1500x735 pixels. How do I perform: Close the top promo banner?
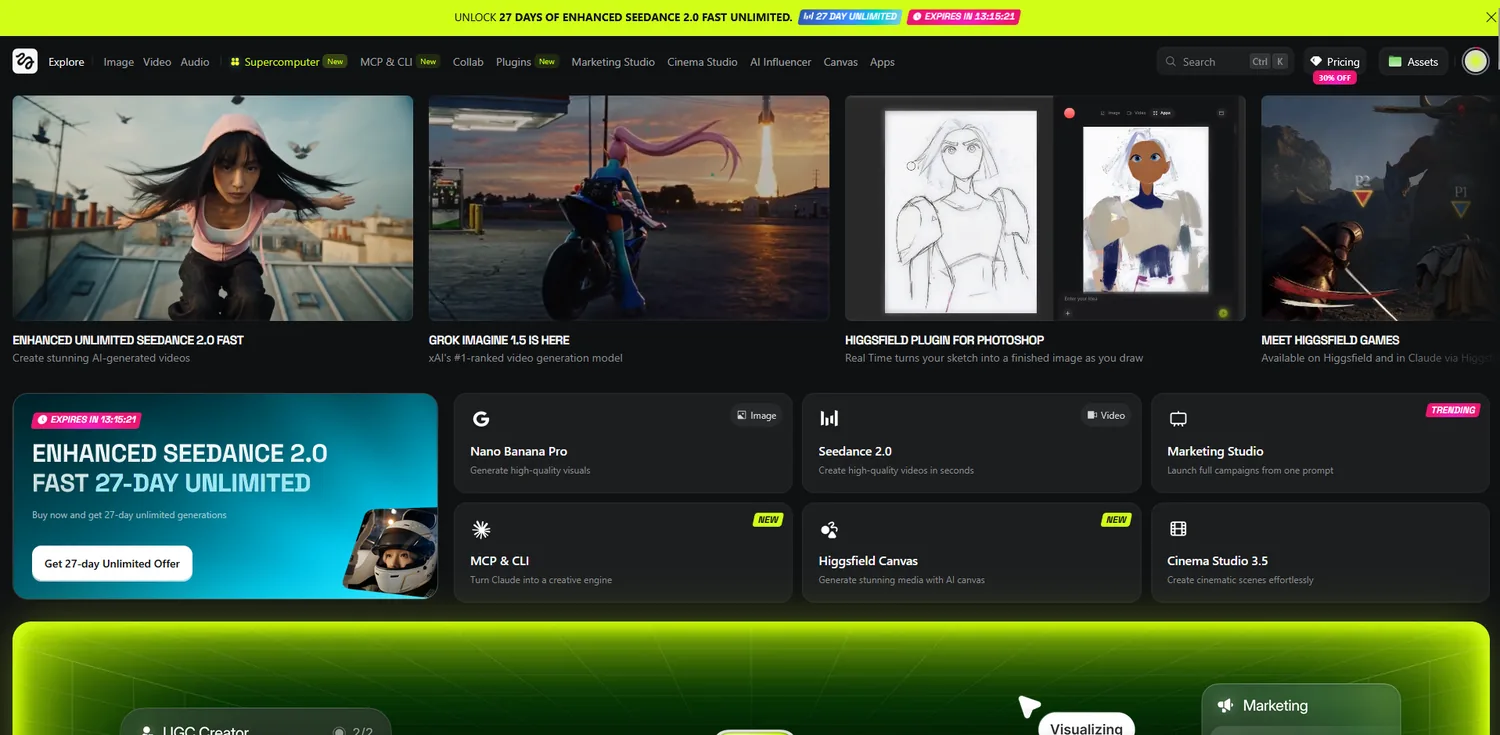(1492, 17)
